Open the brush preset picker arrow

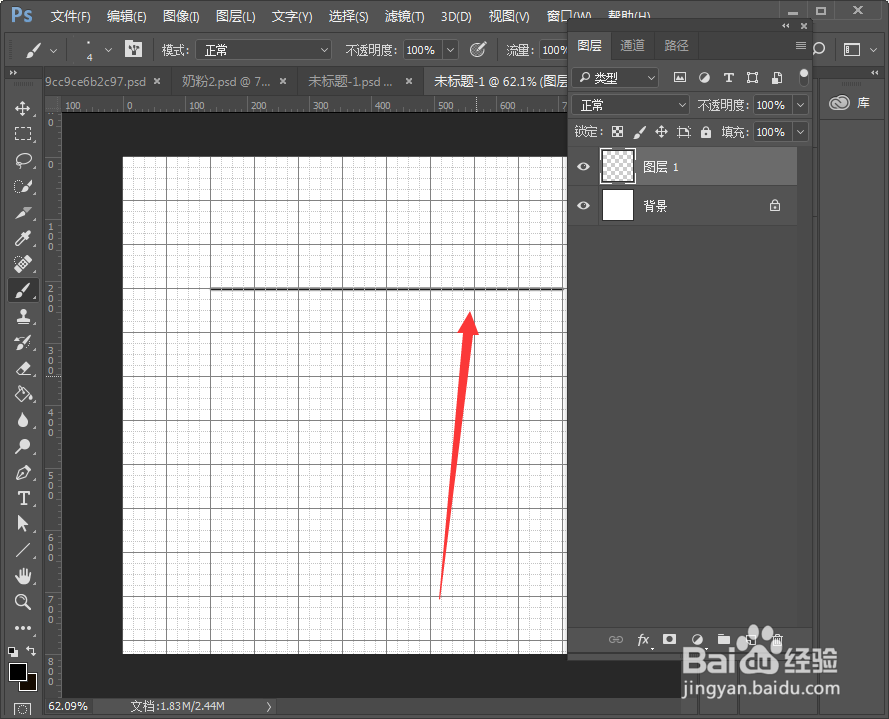[108, 50]
